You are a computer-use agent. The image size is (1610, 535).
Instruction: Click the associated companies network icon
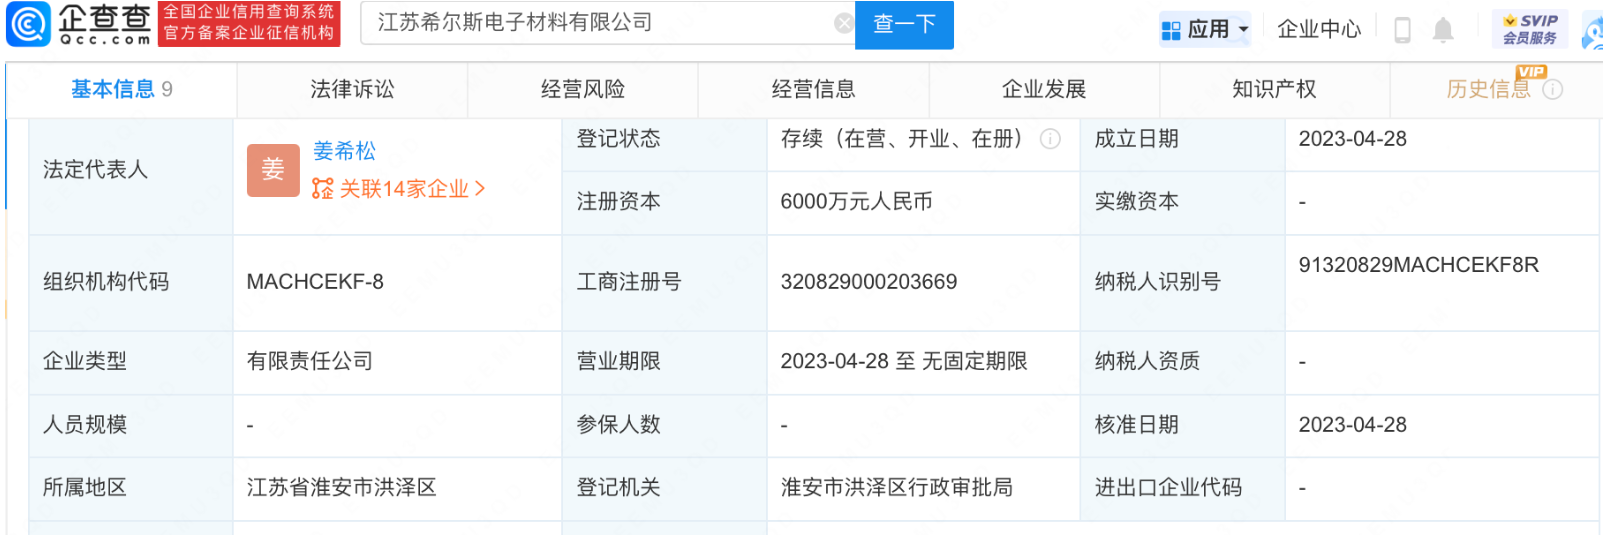pyautogui.click(x=322, y=189)
